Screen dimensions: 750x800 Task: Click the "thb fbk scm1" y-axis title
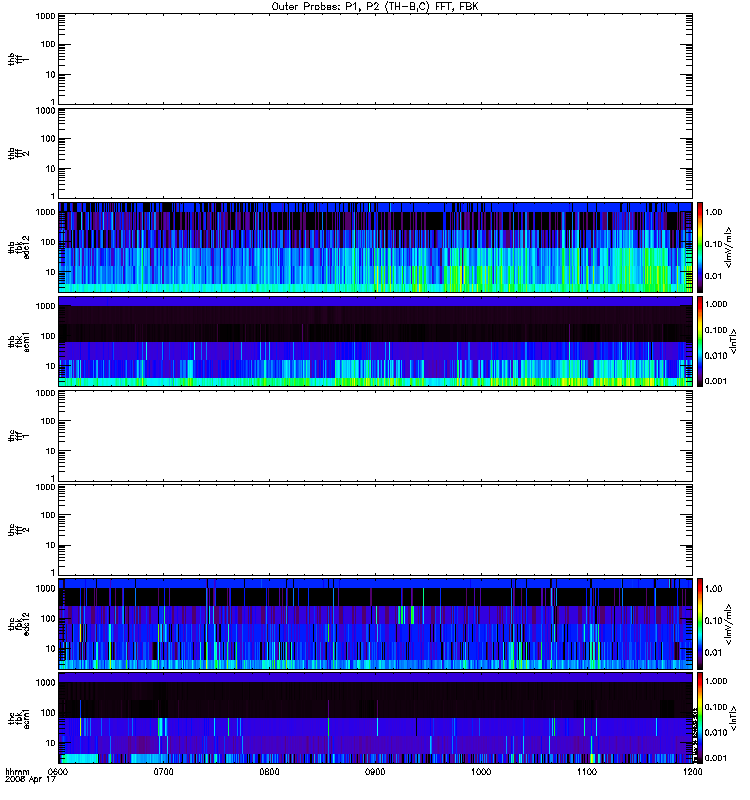19,342
